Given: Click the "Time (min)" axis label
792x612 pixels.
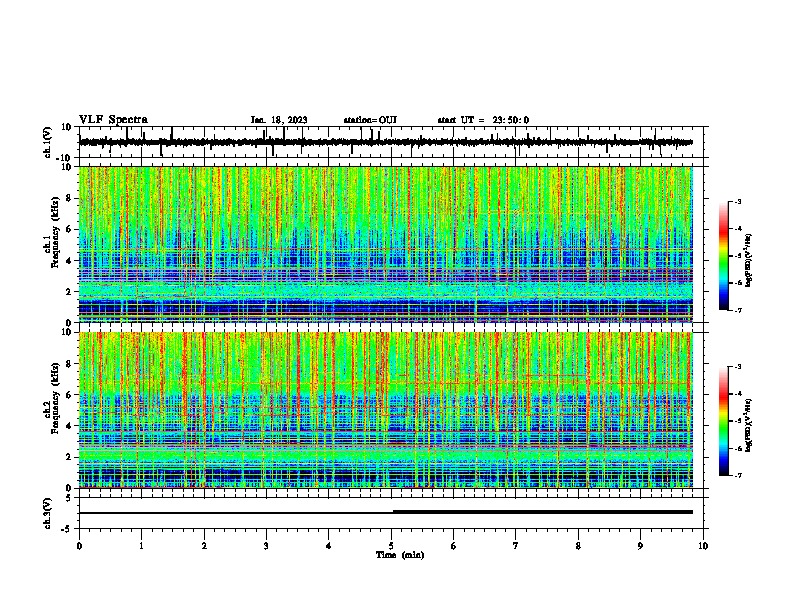Looking at the screenshot, I should tap(400, 555).
